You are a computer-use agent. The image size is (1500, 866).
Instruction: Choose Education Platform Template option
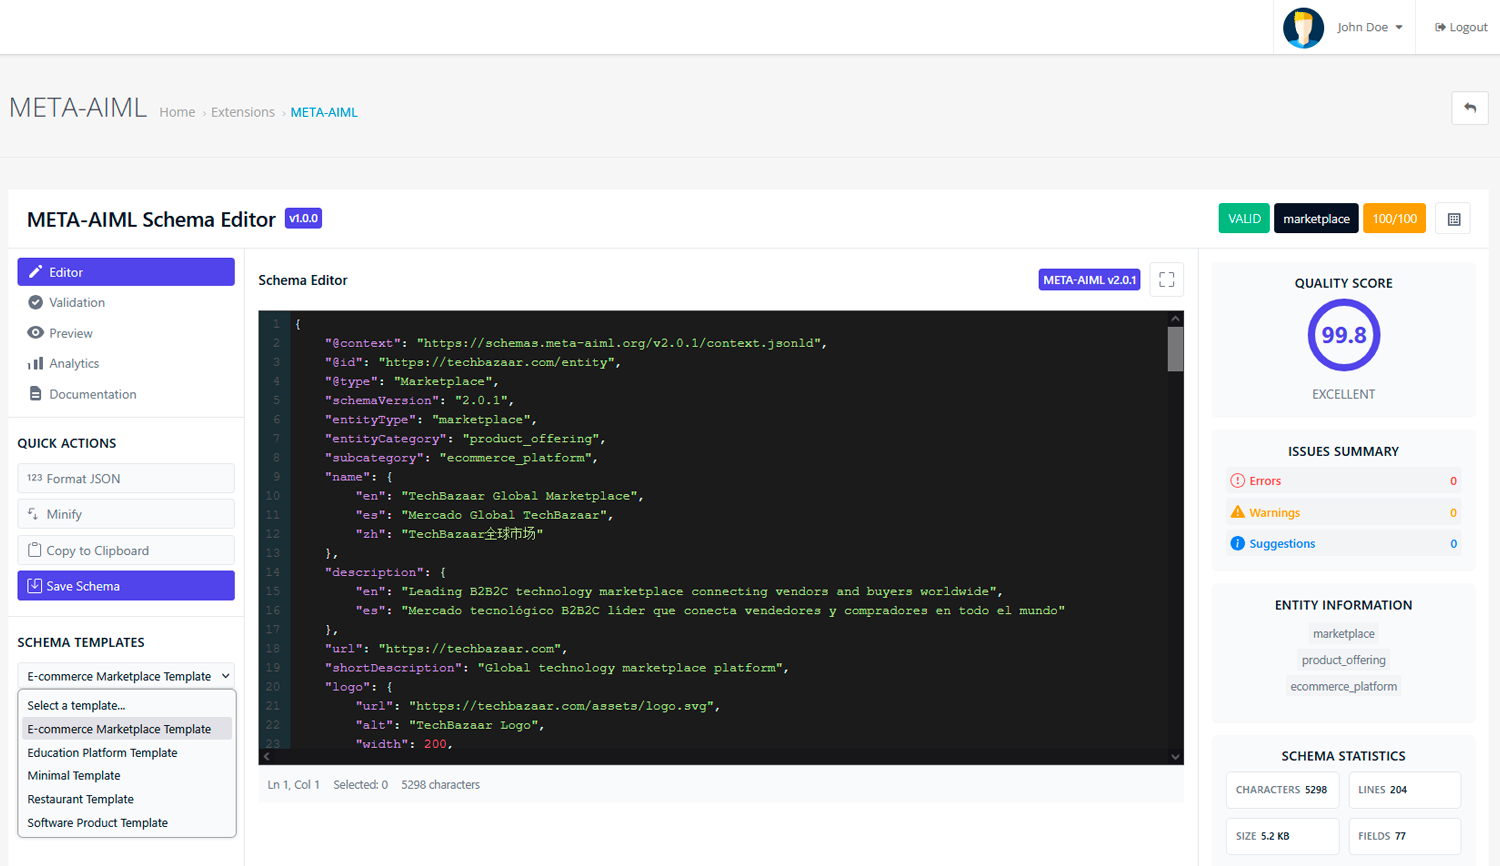tap(127, 753)
